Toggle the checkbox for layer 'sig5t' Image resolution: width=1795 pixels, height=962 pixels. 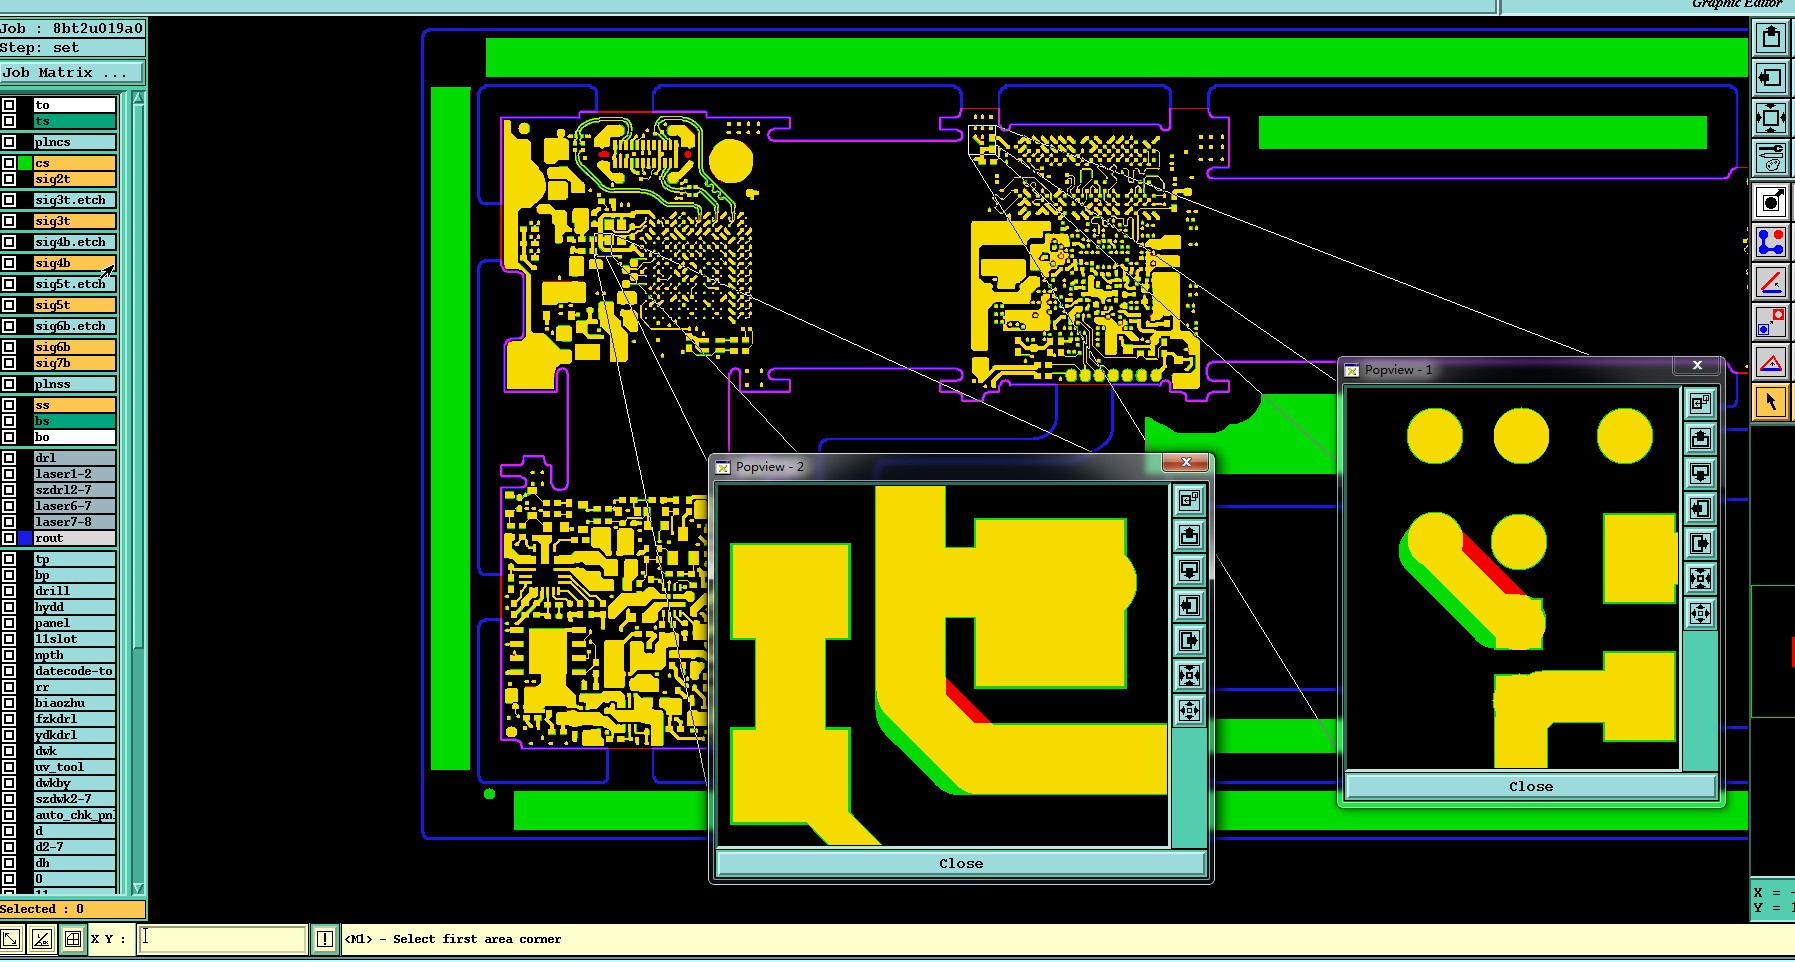9,305
